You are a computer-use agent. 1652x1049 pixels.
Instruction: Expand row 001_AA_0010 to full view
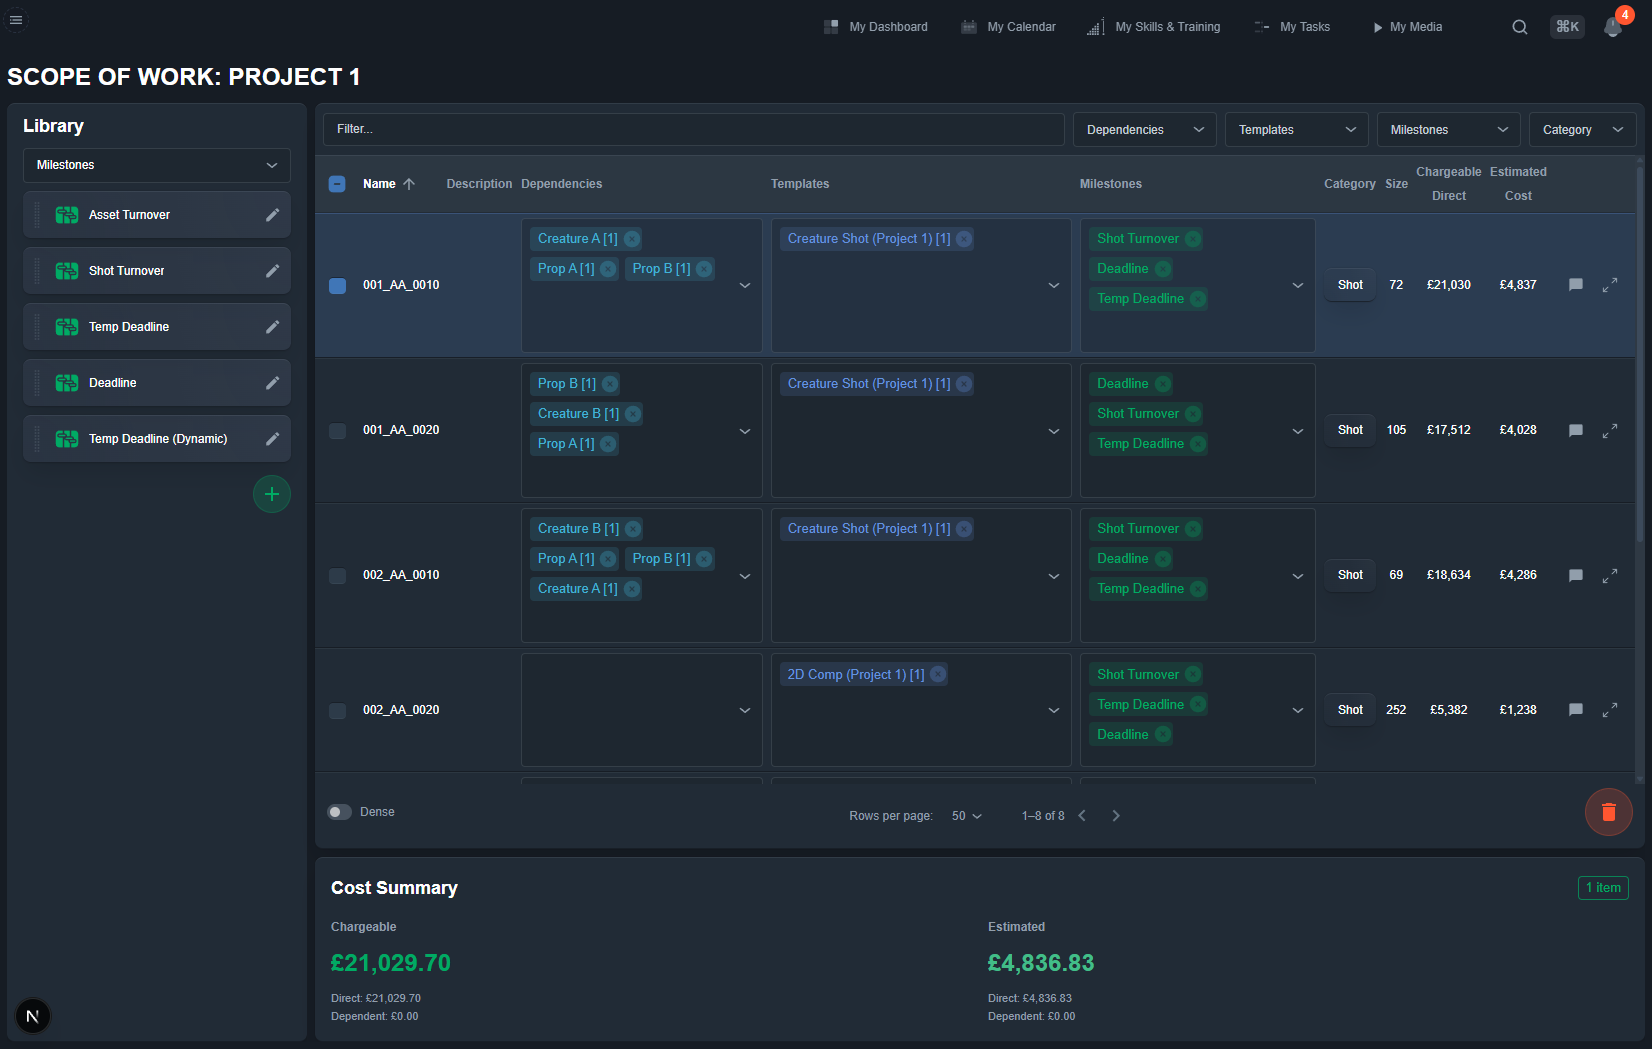click(1611, 285)
